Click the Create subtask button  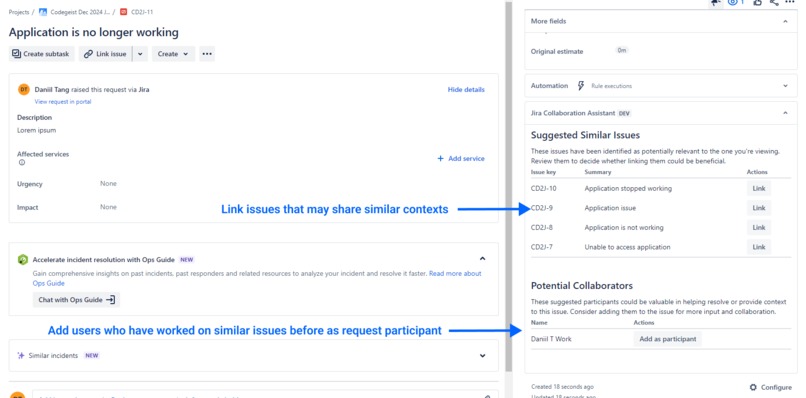pos(41,54)
